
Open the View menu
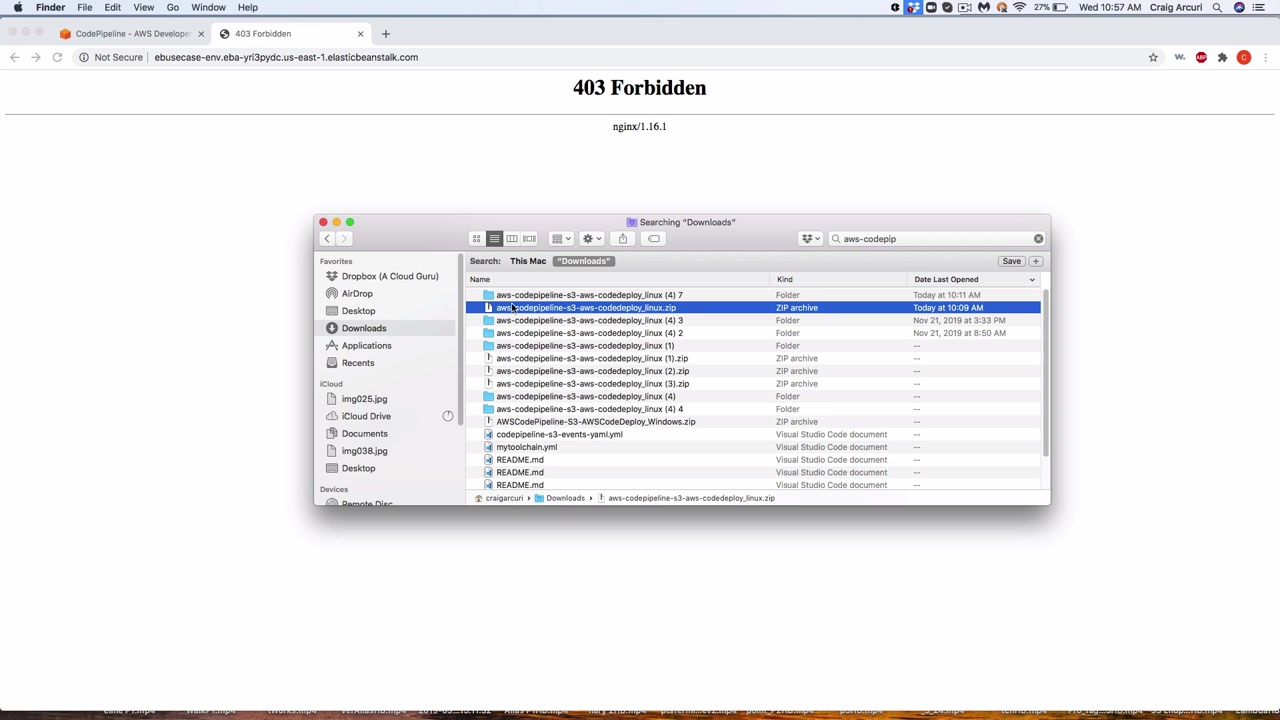coord(144,7)
